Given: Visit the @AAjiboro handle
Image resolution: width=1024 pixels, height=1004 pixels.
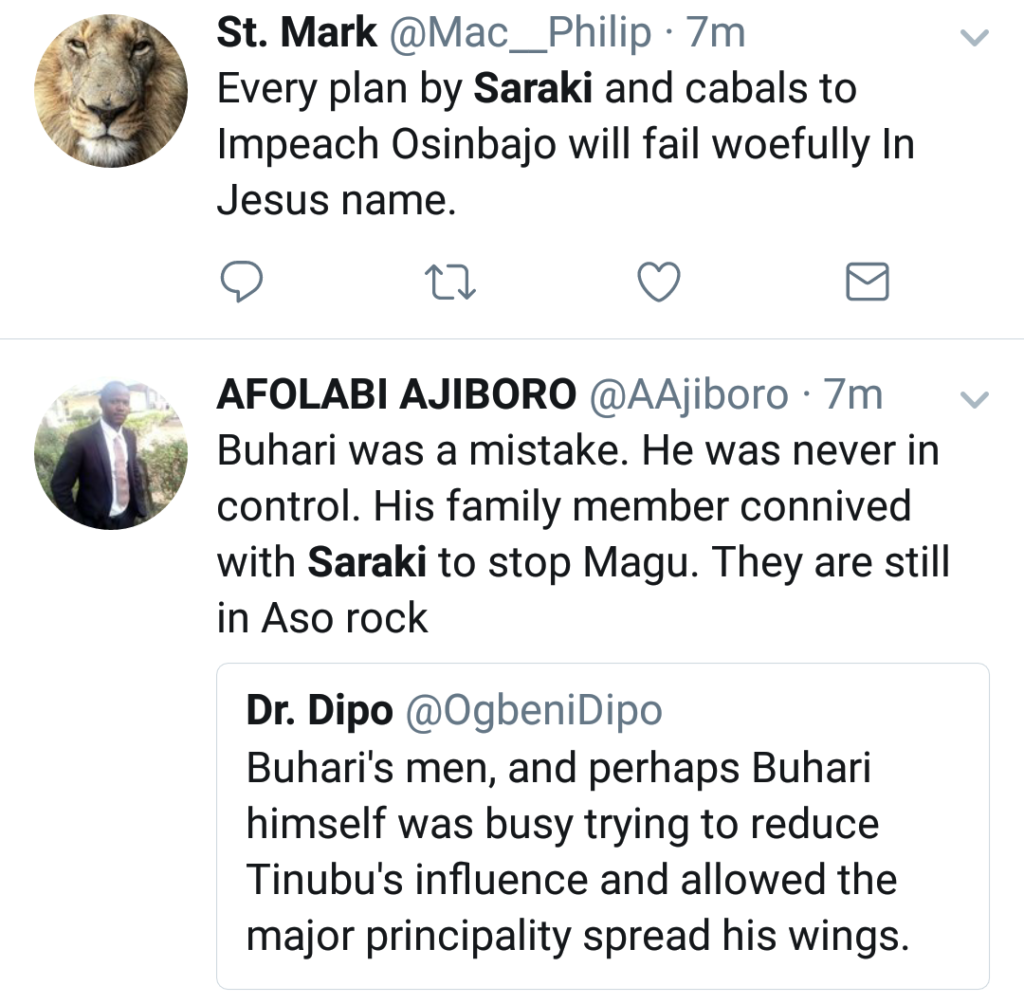Looking at the screenshot, I should point(690,396).
